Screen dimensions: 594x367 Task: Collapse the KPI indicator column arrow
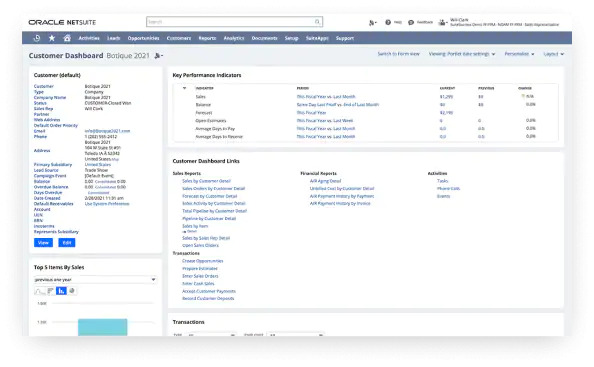(x=184, y=88)
